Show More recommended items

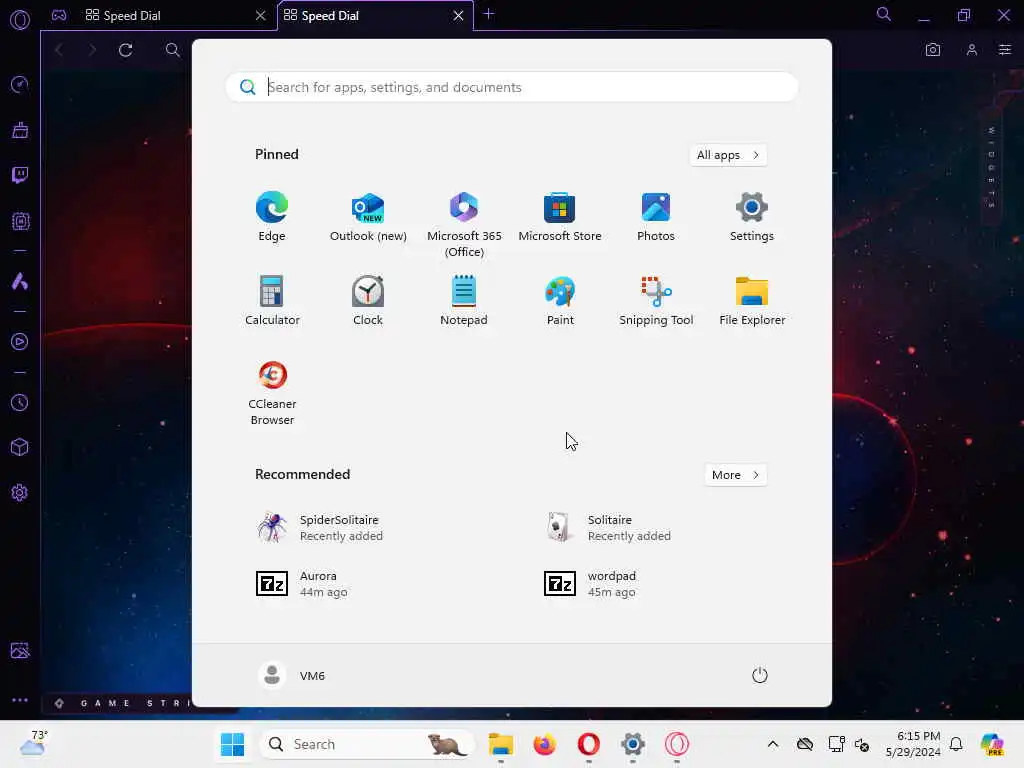(x=735, y=475)
